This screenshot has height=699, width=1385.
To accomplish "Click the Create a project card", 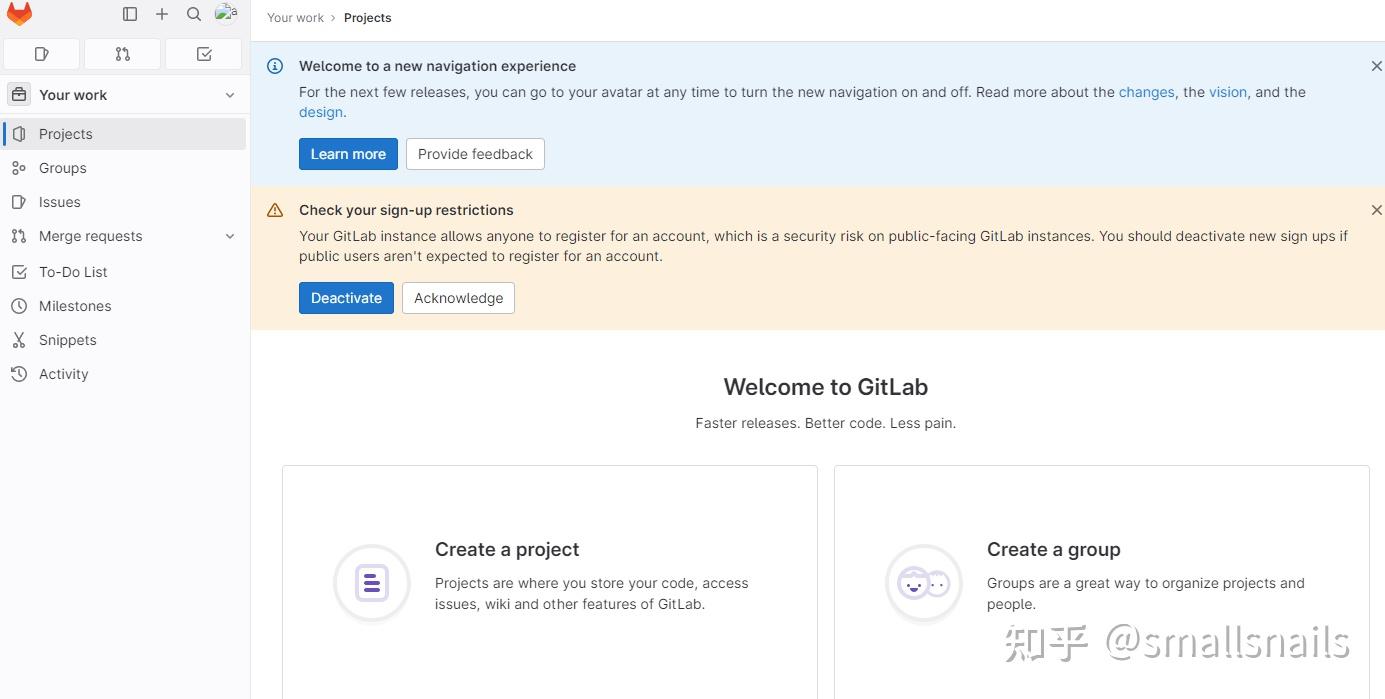I will (549, 580).
